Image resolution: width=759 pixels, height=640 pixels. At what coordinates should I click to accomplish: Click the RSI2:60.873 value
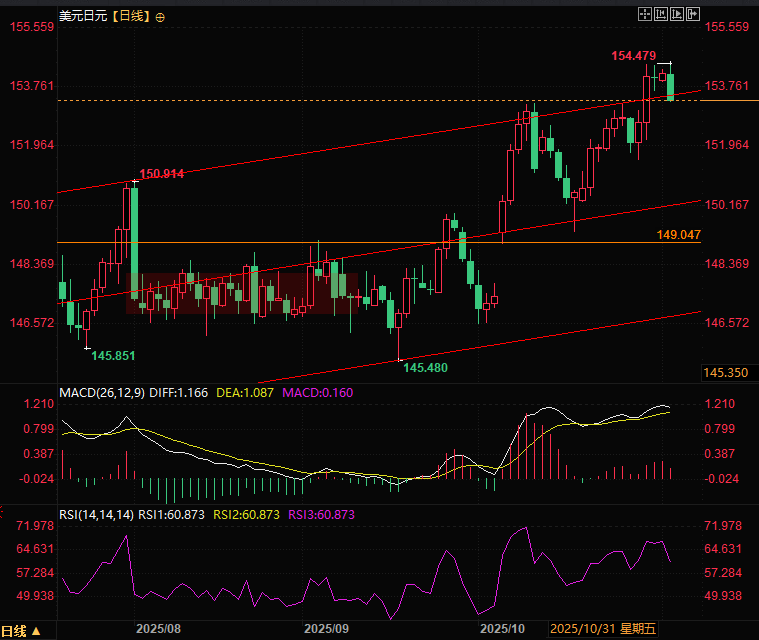[x=246, y=515]
